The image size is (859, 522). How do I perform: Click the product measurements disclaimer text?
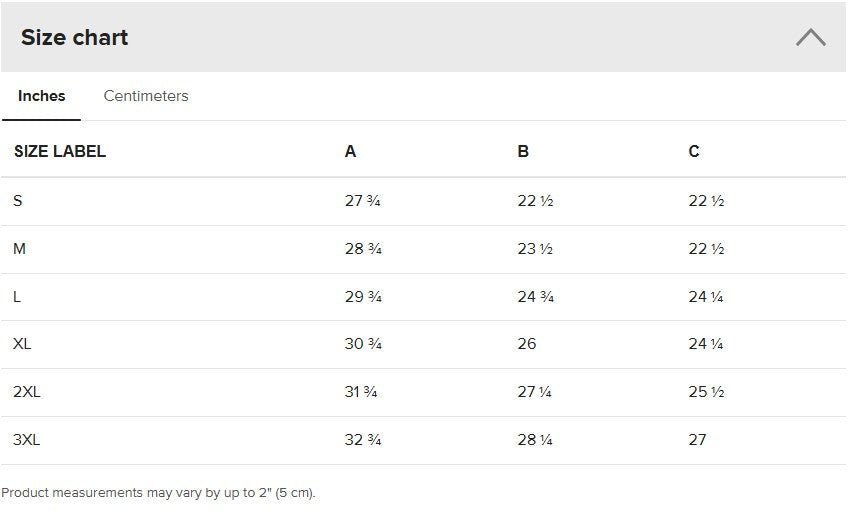(158, 493)
